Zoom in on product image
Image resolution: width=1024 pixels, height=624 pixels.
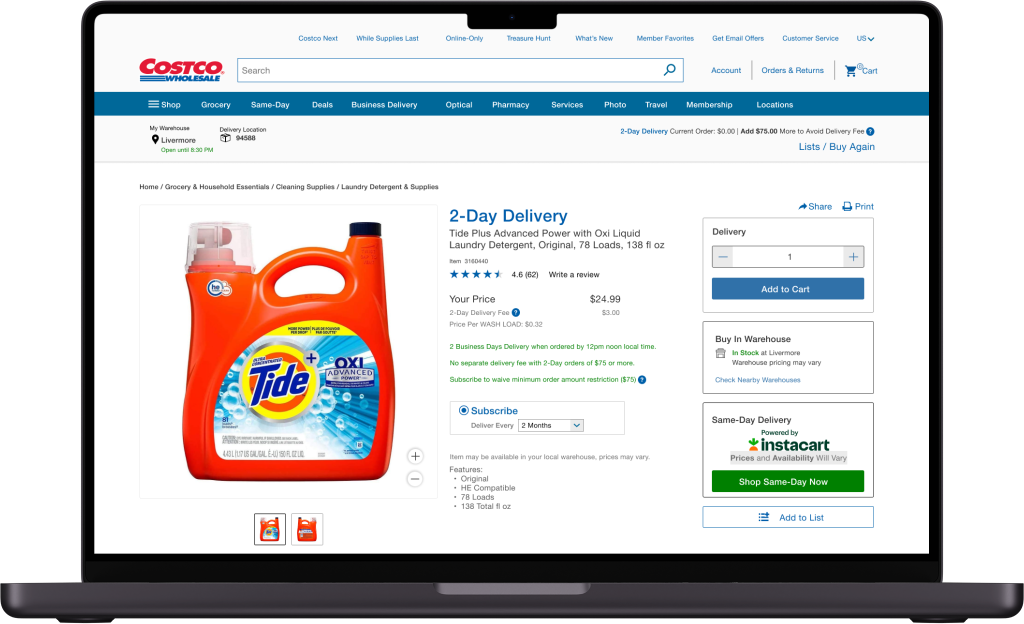pos(415,456)
